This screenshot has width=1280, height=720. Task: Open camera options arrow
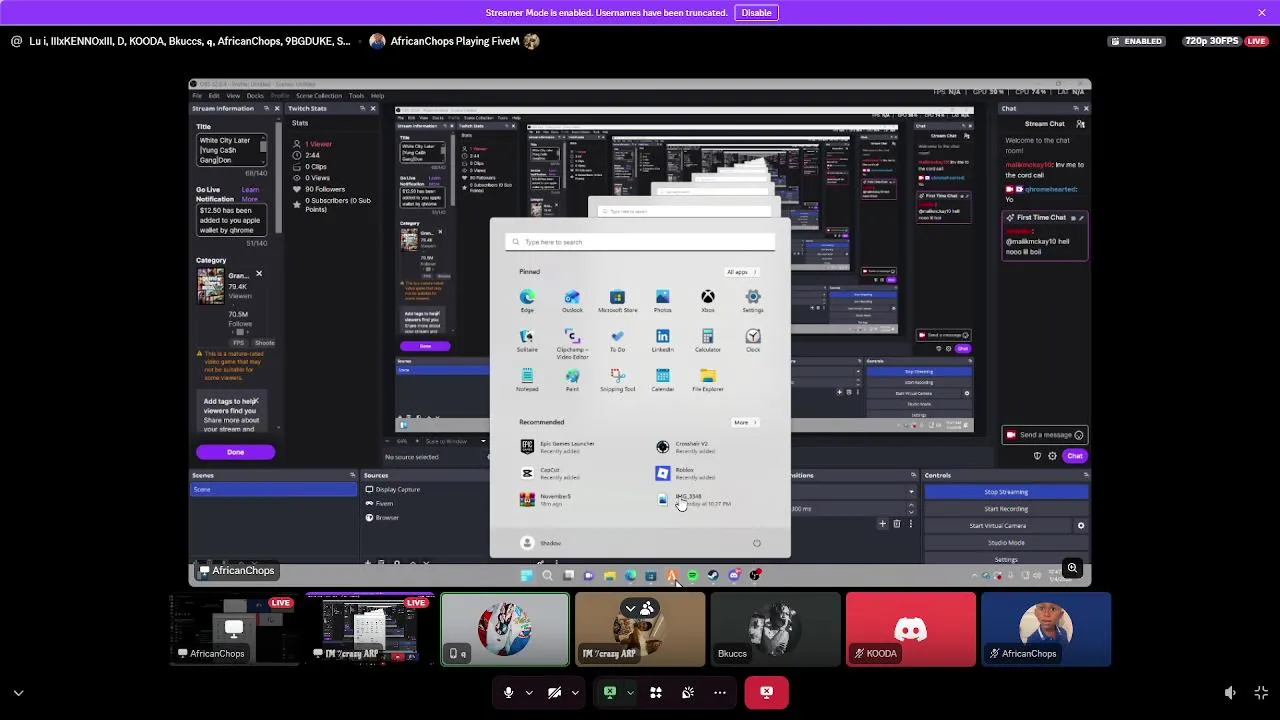pyautogui.click(x=575, y=692)
